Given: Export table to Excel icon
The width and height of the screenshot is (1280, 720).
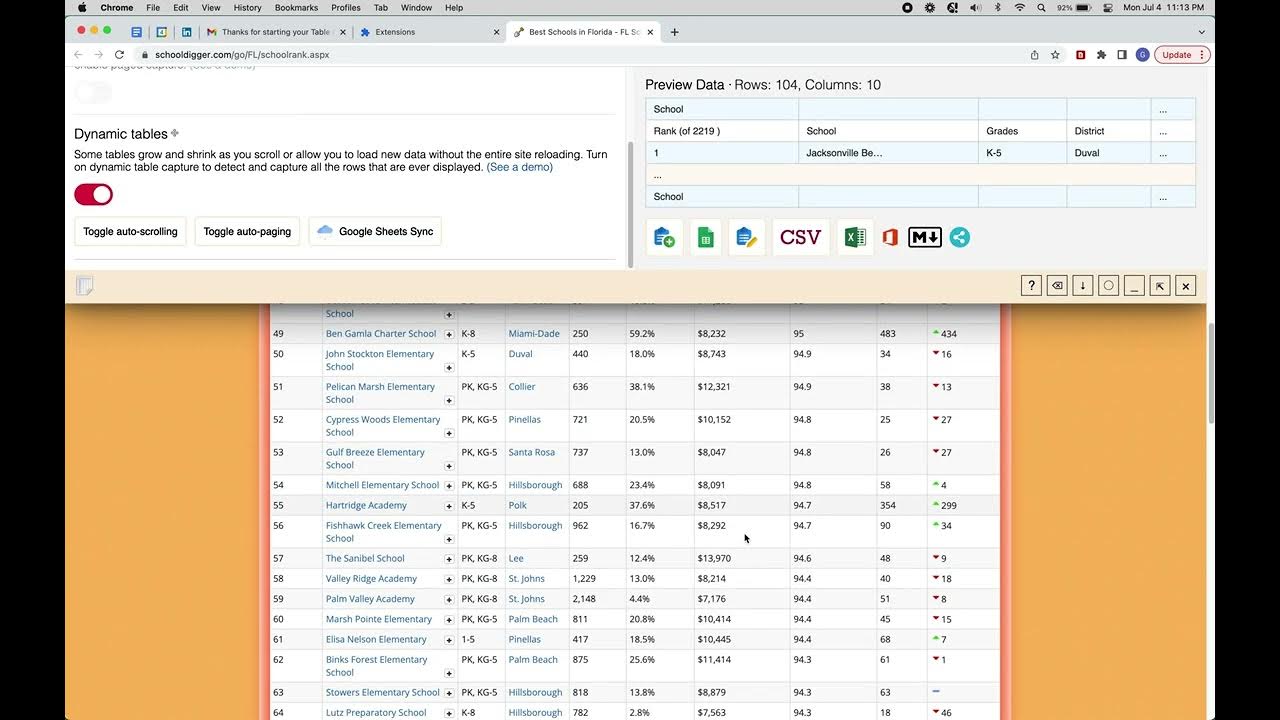Looking at the screenshot, I should pyautogui.click(x=855, y=237).
